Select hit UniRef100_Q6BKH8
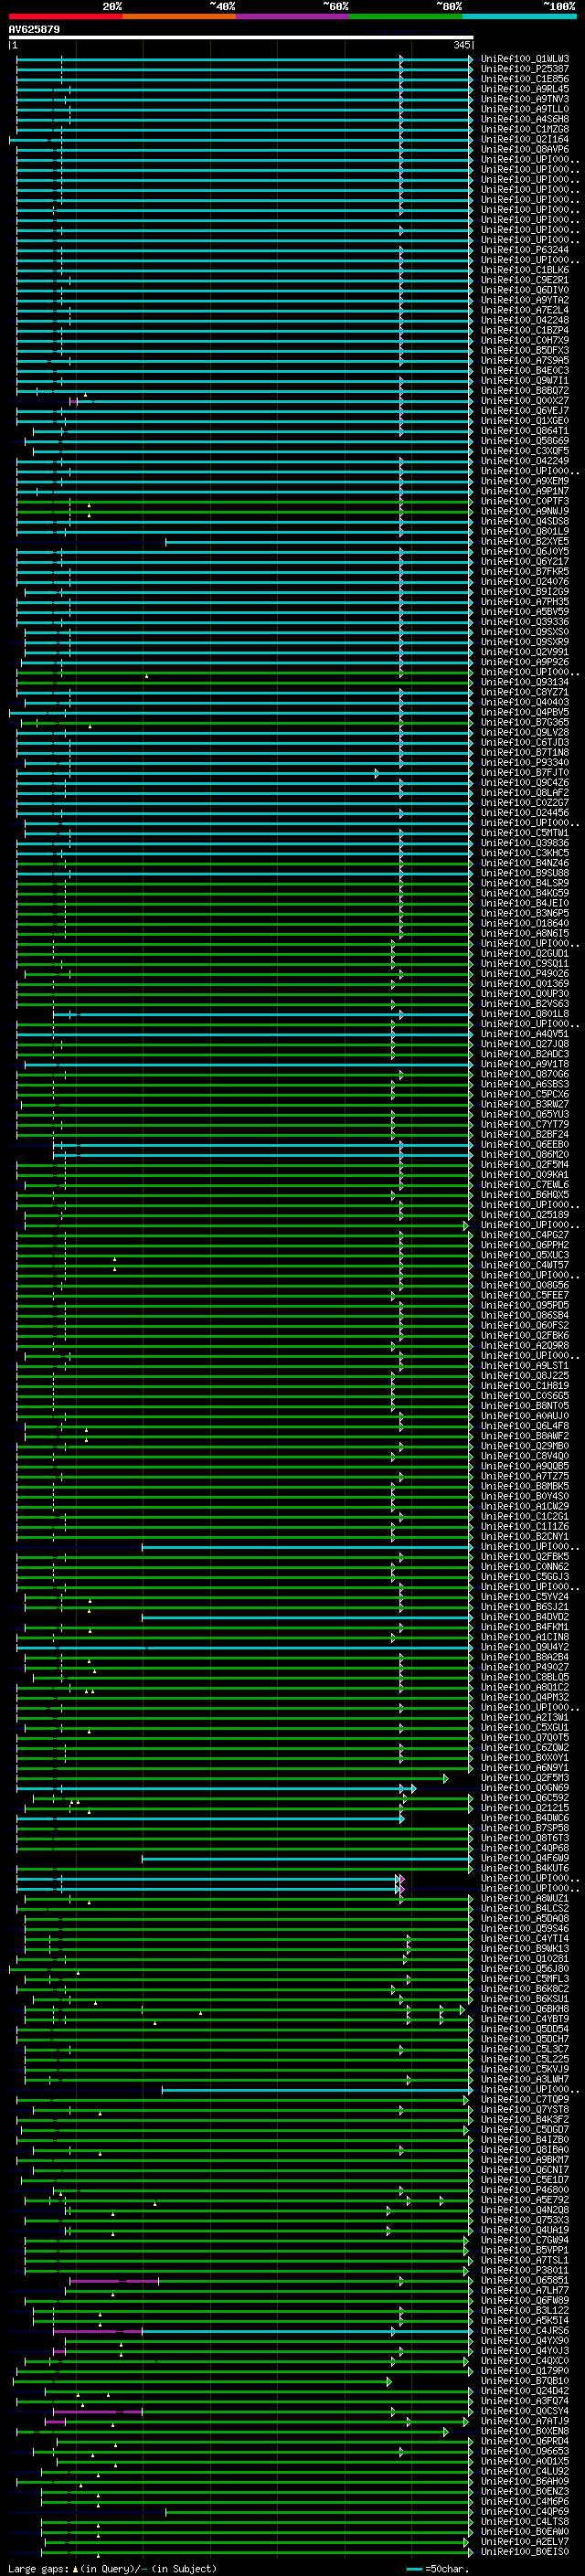The width and height of the screenshot is (585, 2576). 525,2008
